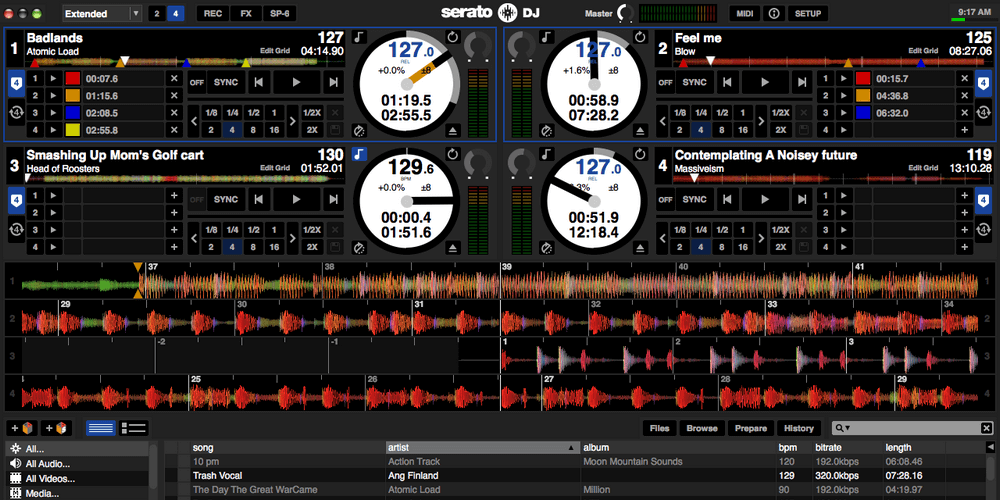Screen dimensions: 1000x500
Task: Eject the track from deck 2
Action: pos(640,131)
